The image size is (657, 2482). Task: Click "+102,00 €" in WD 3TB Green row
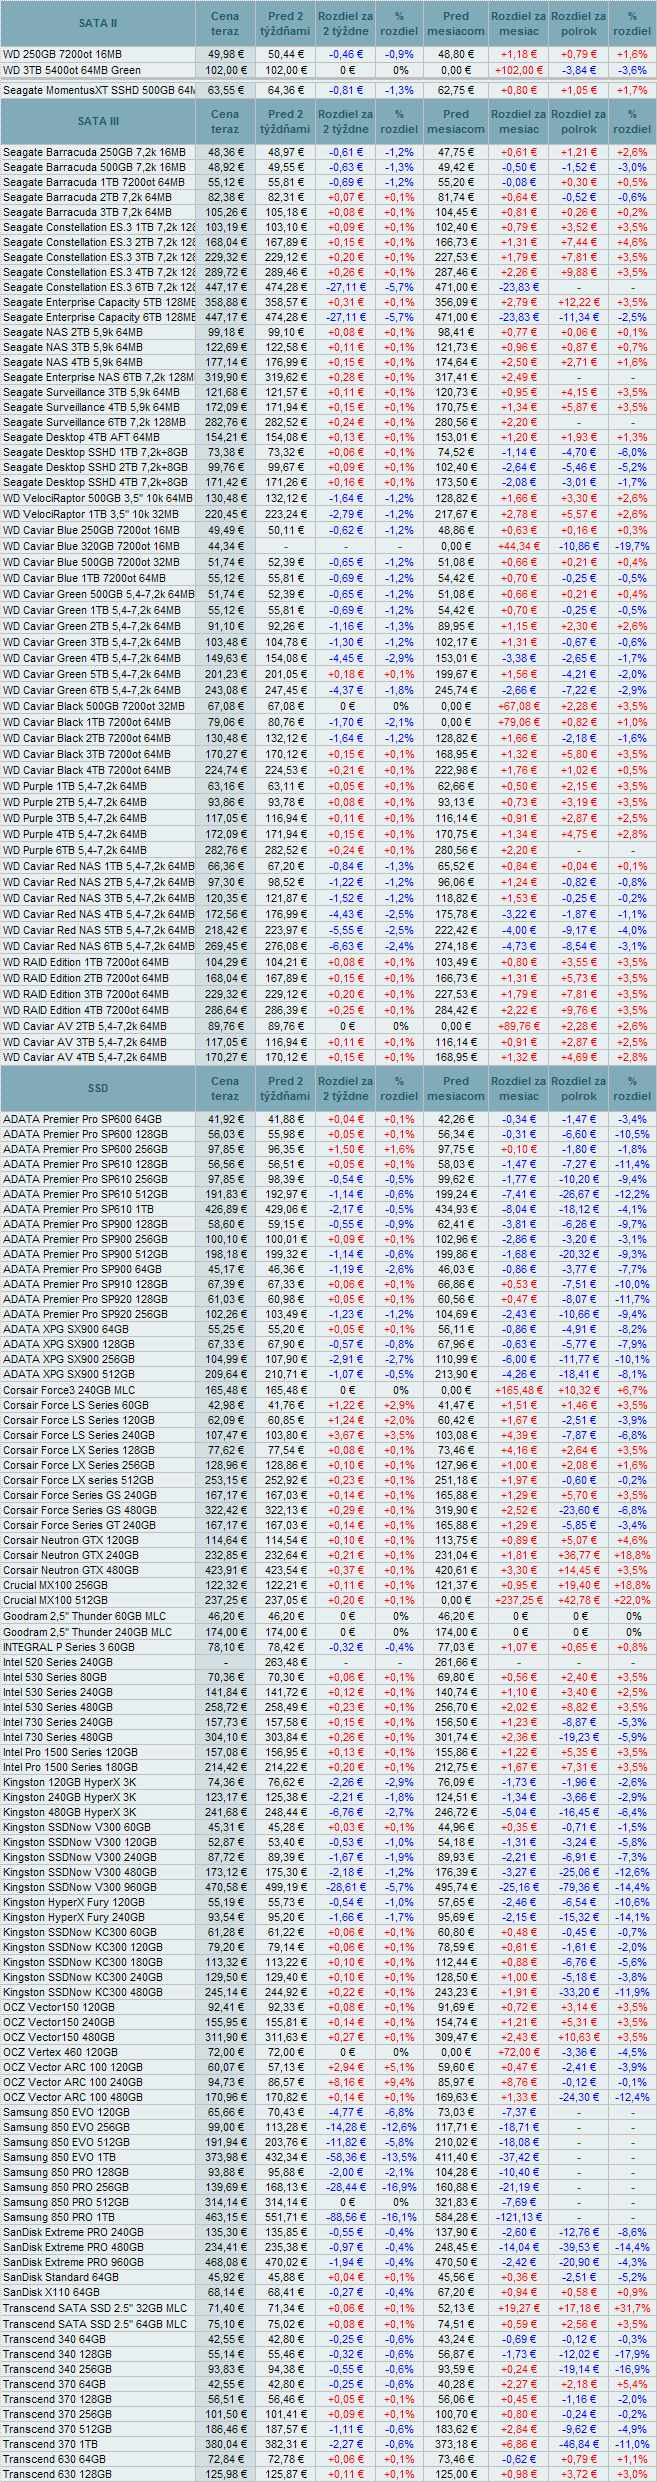pos(518,70)
